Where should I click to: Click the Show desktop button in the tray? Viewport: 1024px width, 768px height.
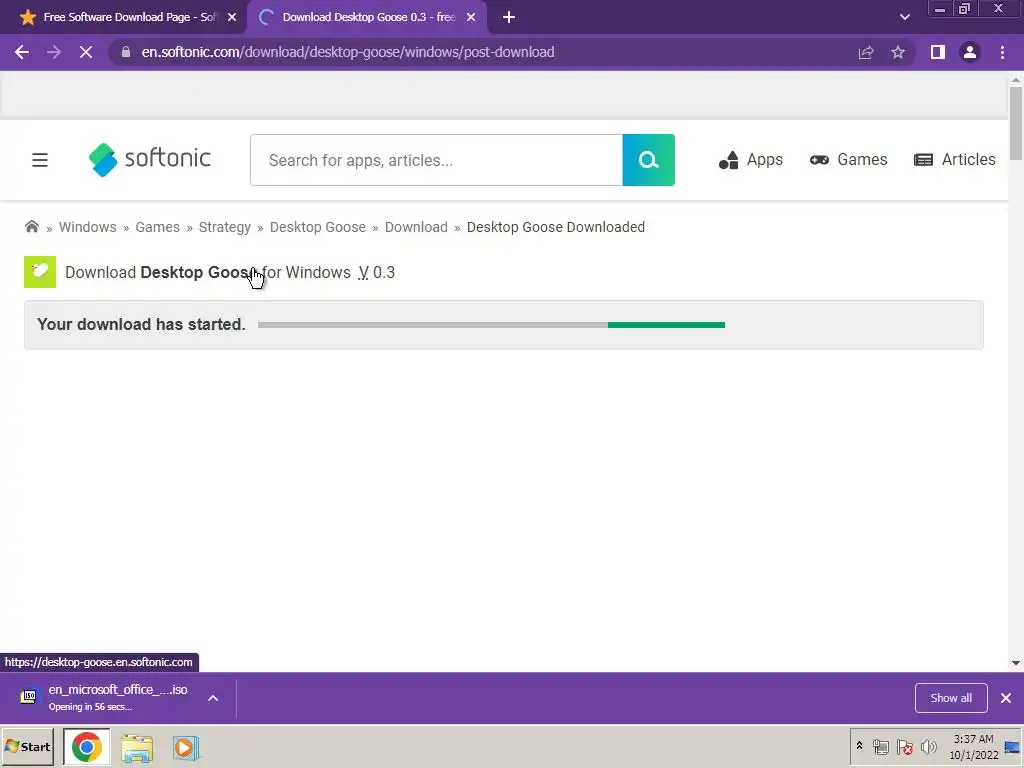pyautogui.click(x=1012, y=747)
